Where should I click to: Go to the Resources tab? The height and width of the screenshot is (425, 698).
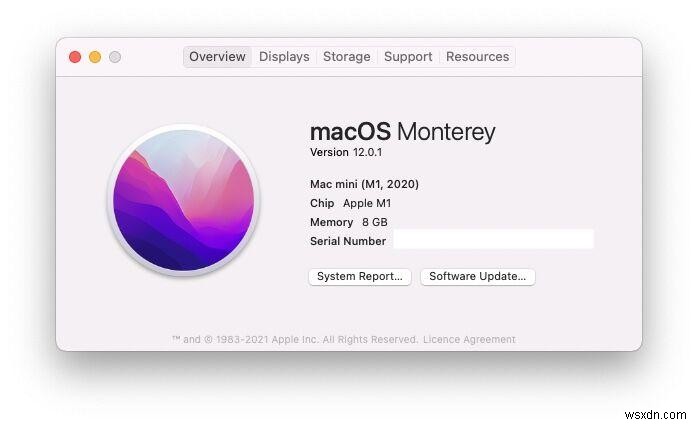(477, 57)
